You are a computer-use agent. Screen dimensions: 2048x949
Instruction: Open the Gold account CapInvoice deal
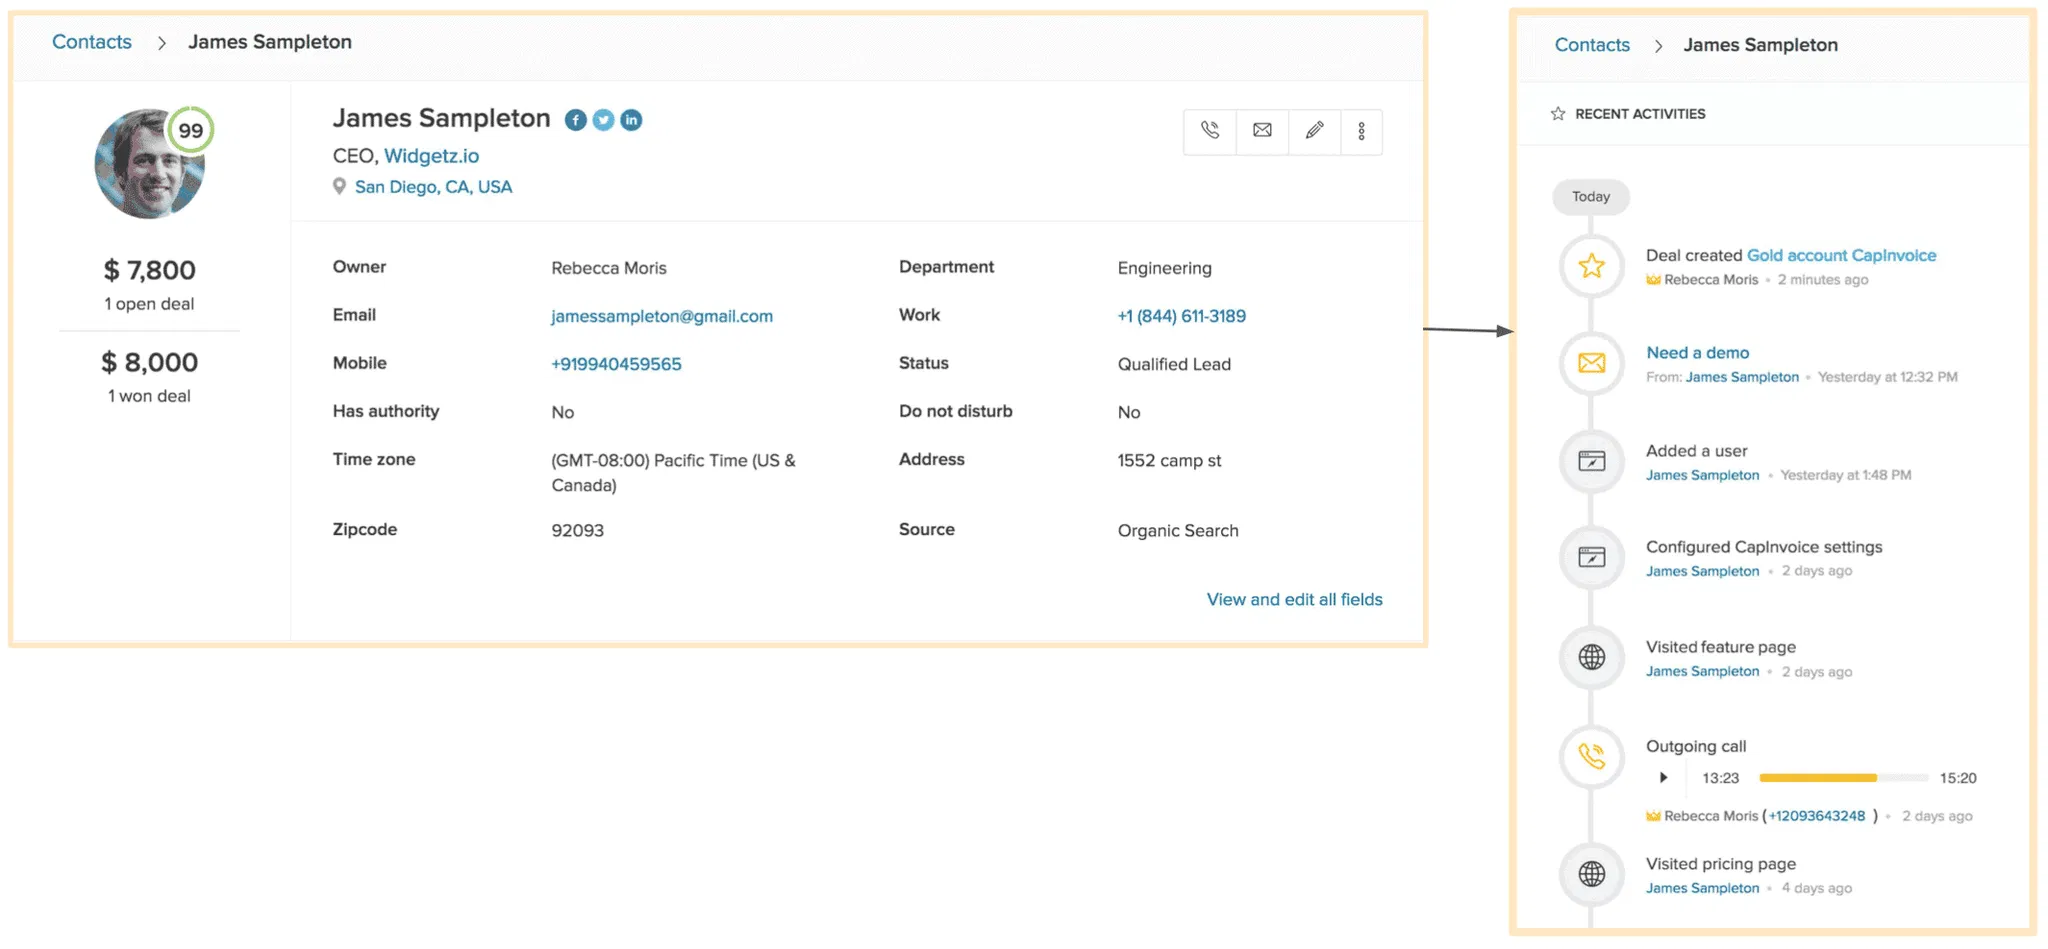point(1840,256)
